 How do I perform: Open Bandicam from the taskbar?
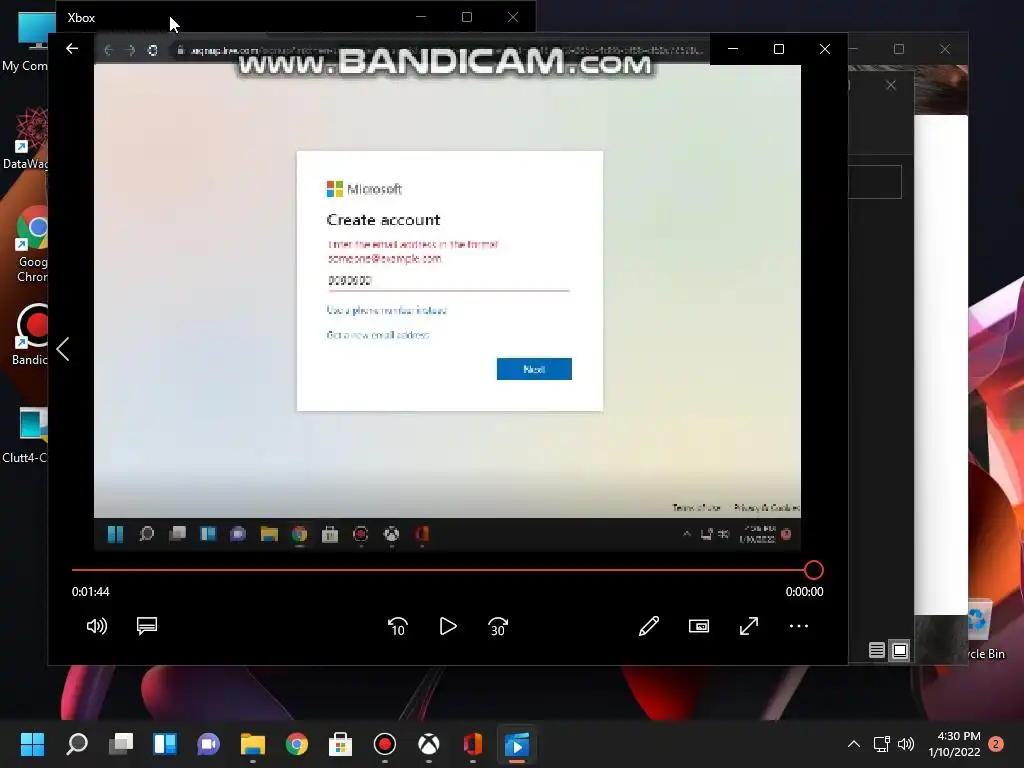(x=385, y=744)
